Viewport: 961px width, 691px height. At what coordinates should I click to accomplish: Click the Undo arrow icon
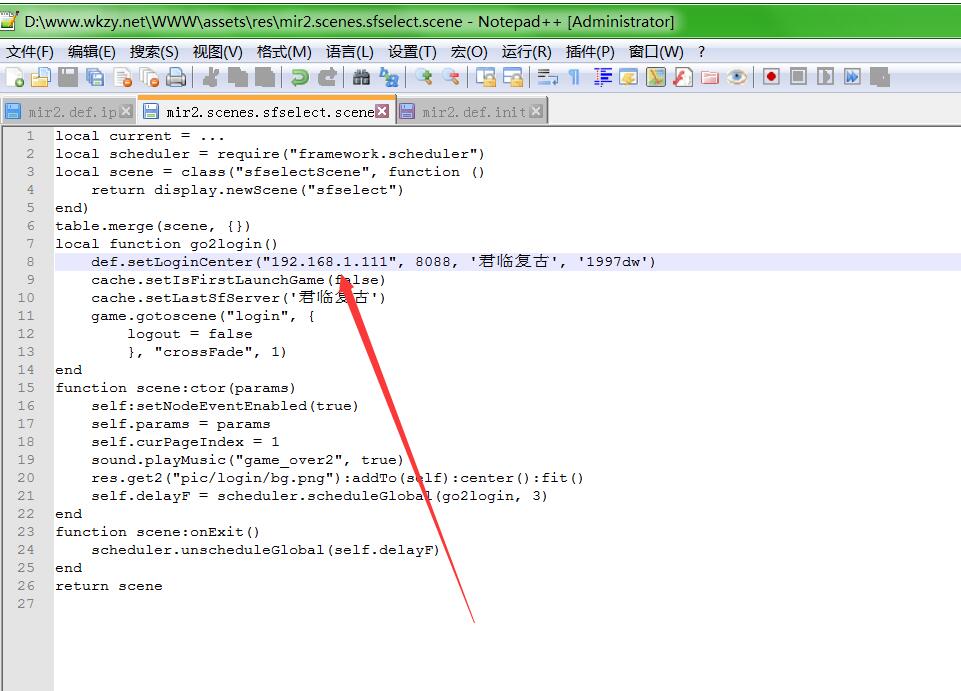tap(299, 77)
